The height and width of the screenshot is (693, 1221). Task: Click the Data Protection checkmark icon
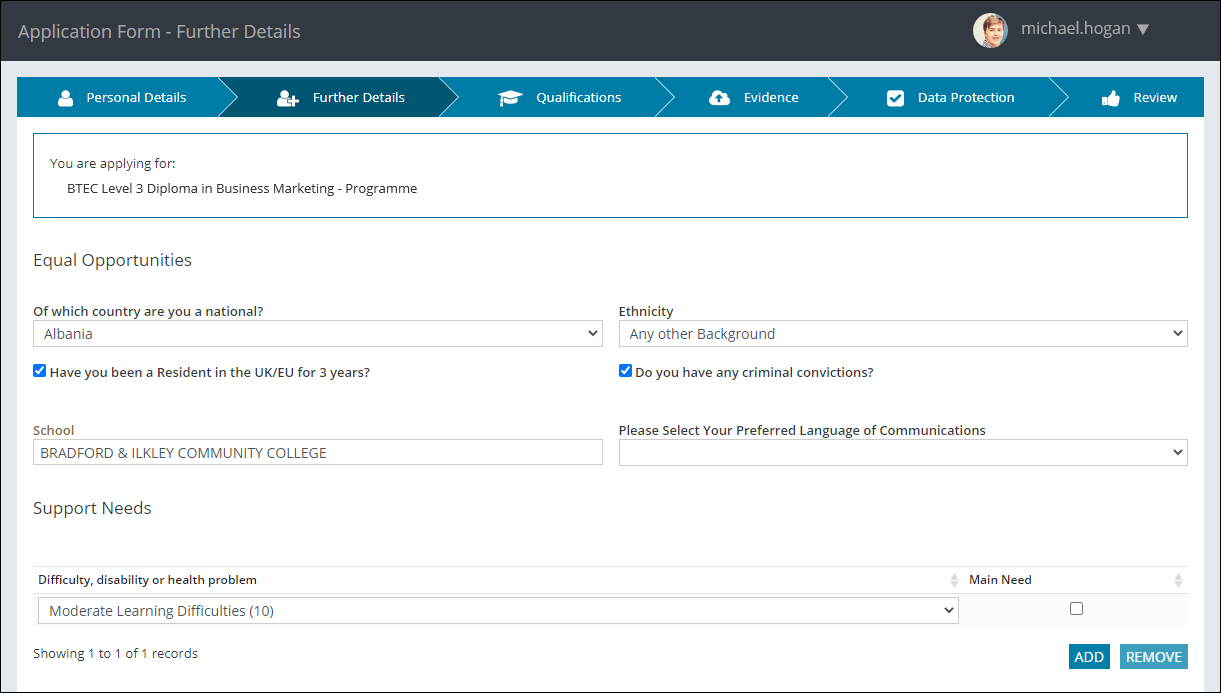[x=895, y=98]
